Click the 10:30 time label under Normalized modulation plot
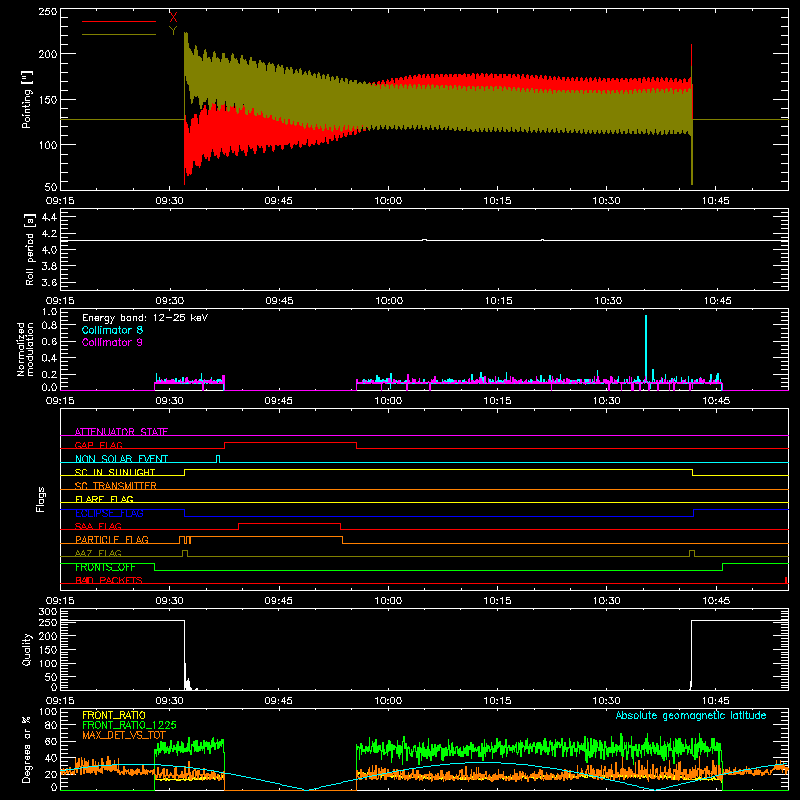This screenshot has width=800, height=800. (x=607, y=401)
